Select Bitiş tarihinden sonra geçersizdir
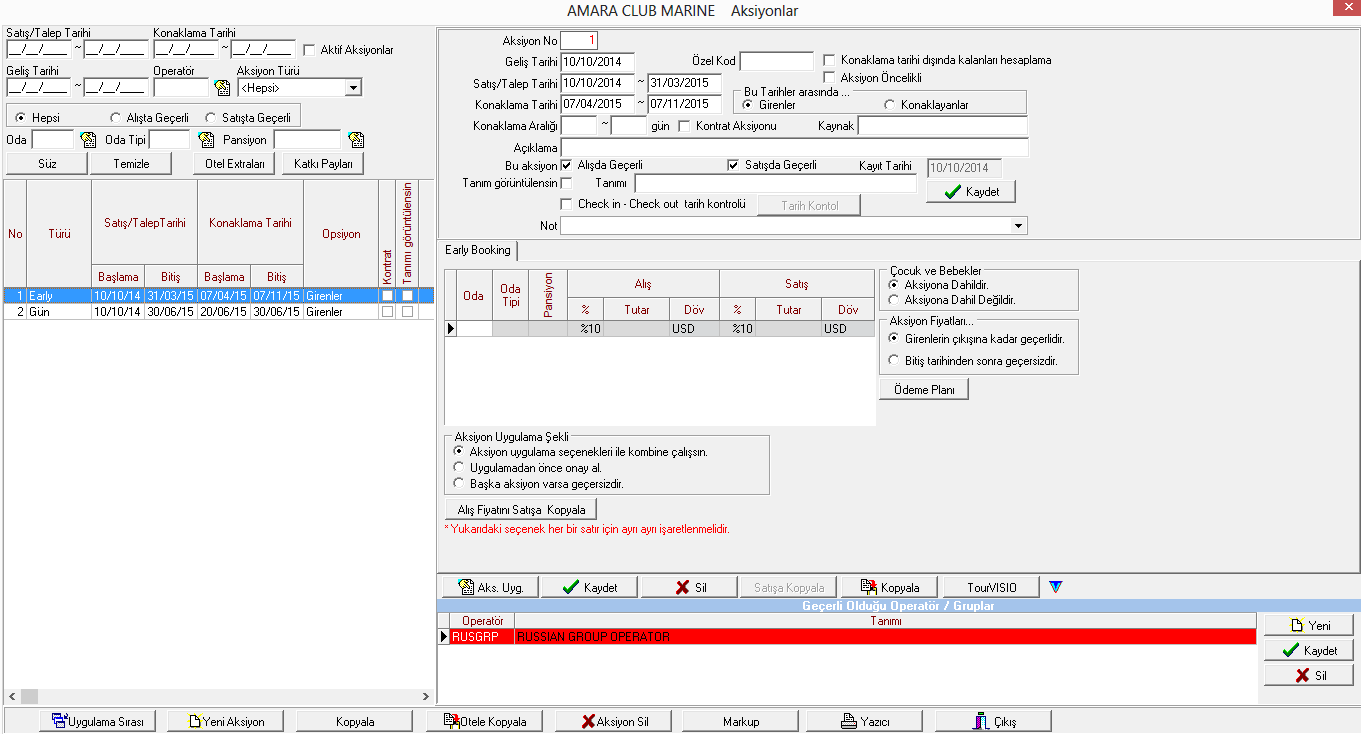This screenshot has height=734, width=1361. coord(895,361)
